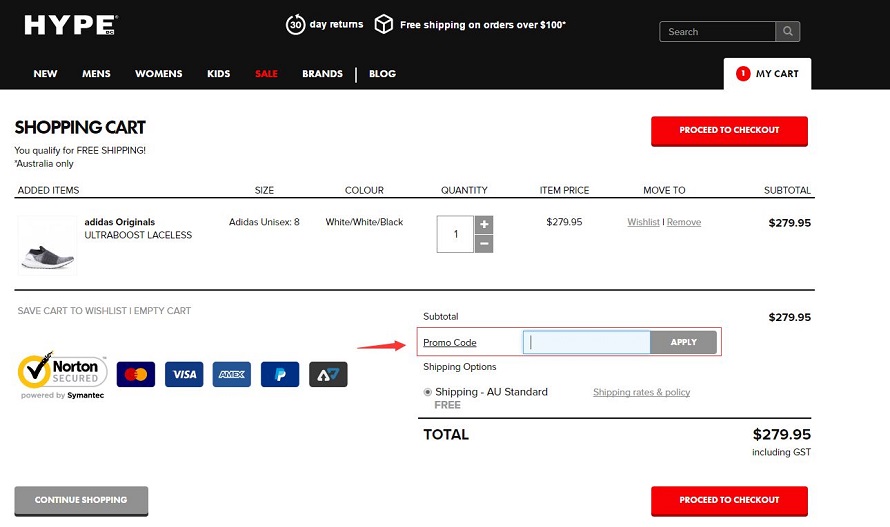
Task: Click 30 day returns text
Action: (336, 24)
